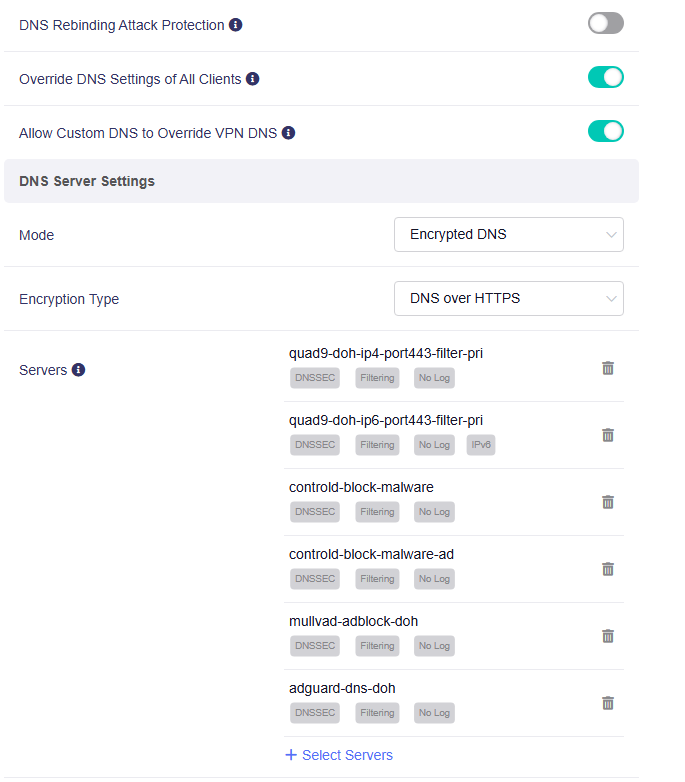The image size is (685, 782).
Task: Open the Mode dropdown showing Encrypted DNS
Action: point(509,234)
